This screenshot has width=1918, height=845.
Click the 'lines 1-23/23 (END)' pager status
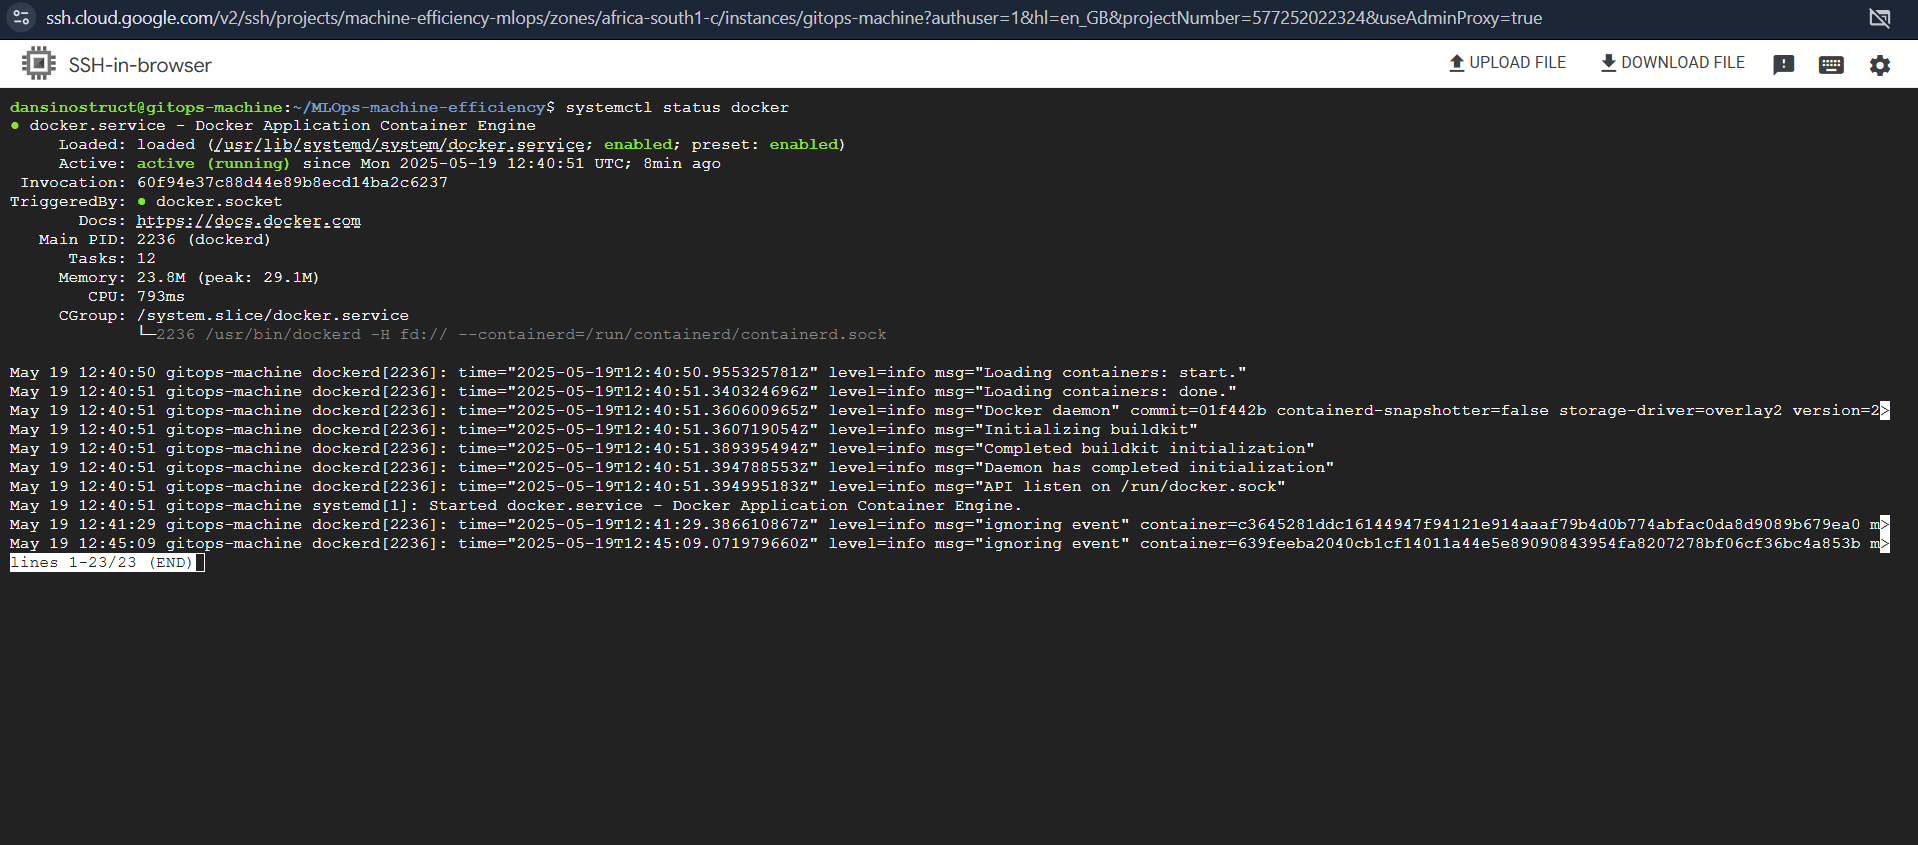(102, 563)
